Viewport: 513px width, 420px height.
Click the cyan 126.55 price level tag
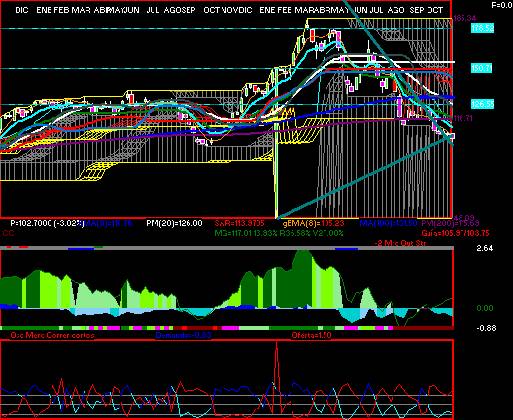coord(482,104)
